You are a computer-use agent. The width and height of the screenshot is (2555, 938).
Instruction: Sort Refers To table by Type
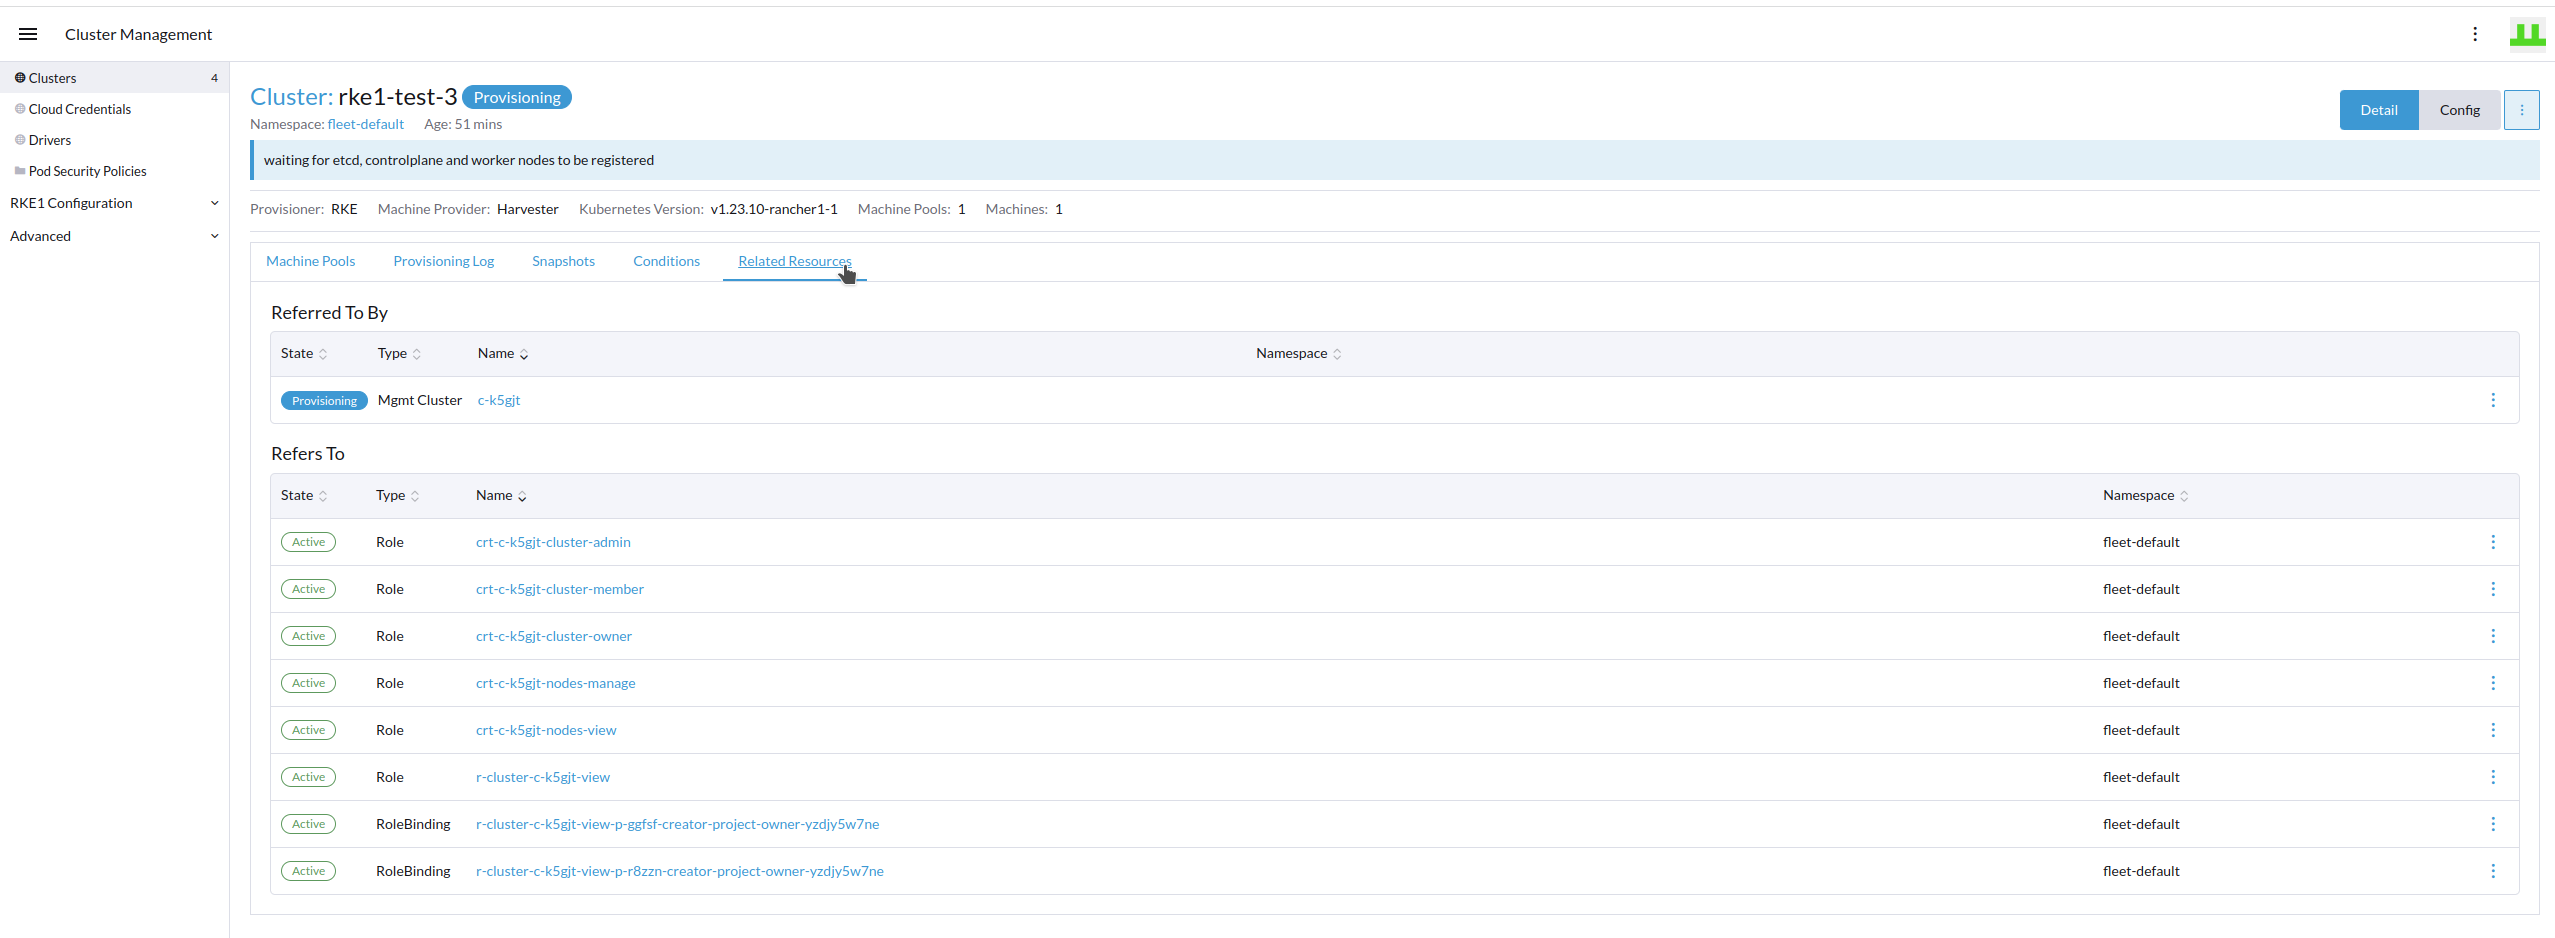tap(398, 496)
